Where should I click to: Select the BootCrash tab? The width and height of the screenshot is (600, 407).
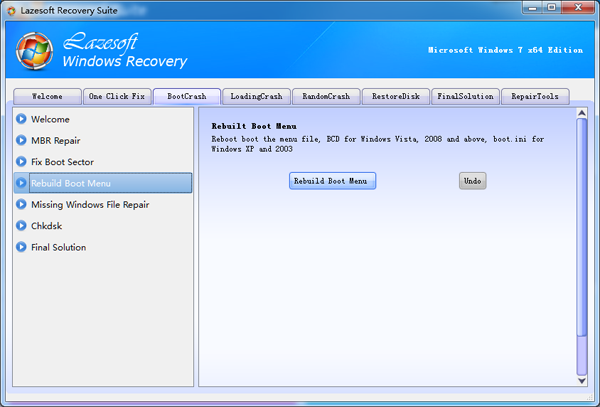(x=187, y=96)
